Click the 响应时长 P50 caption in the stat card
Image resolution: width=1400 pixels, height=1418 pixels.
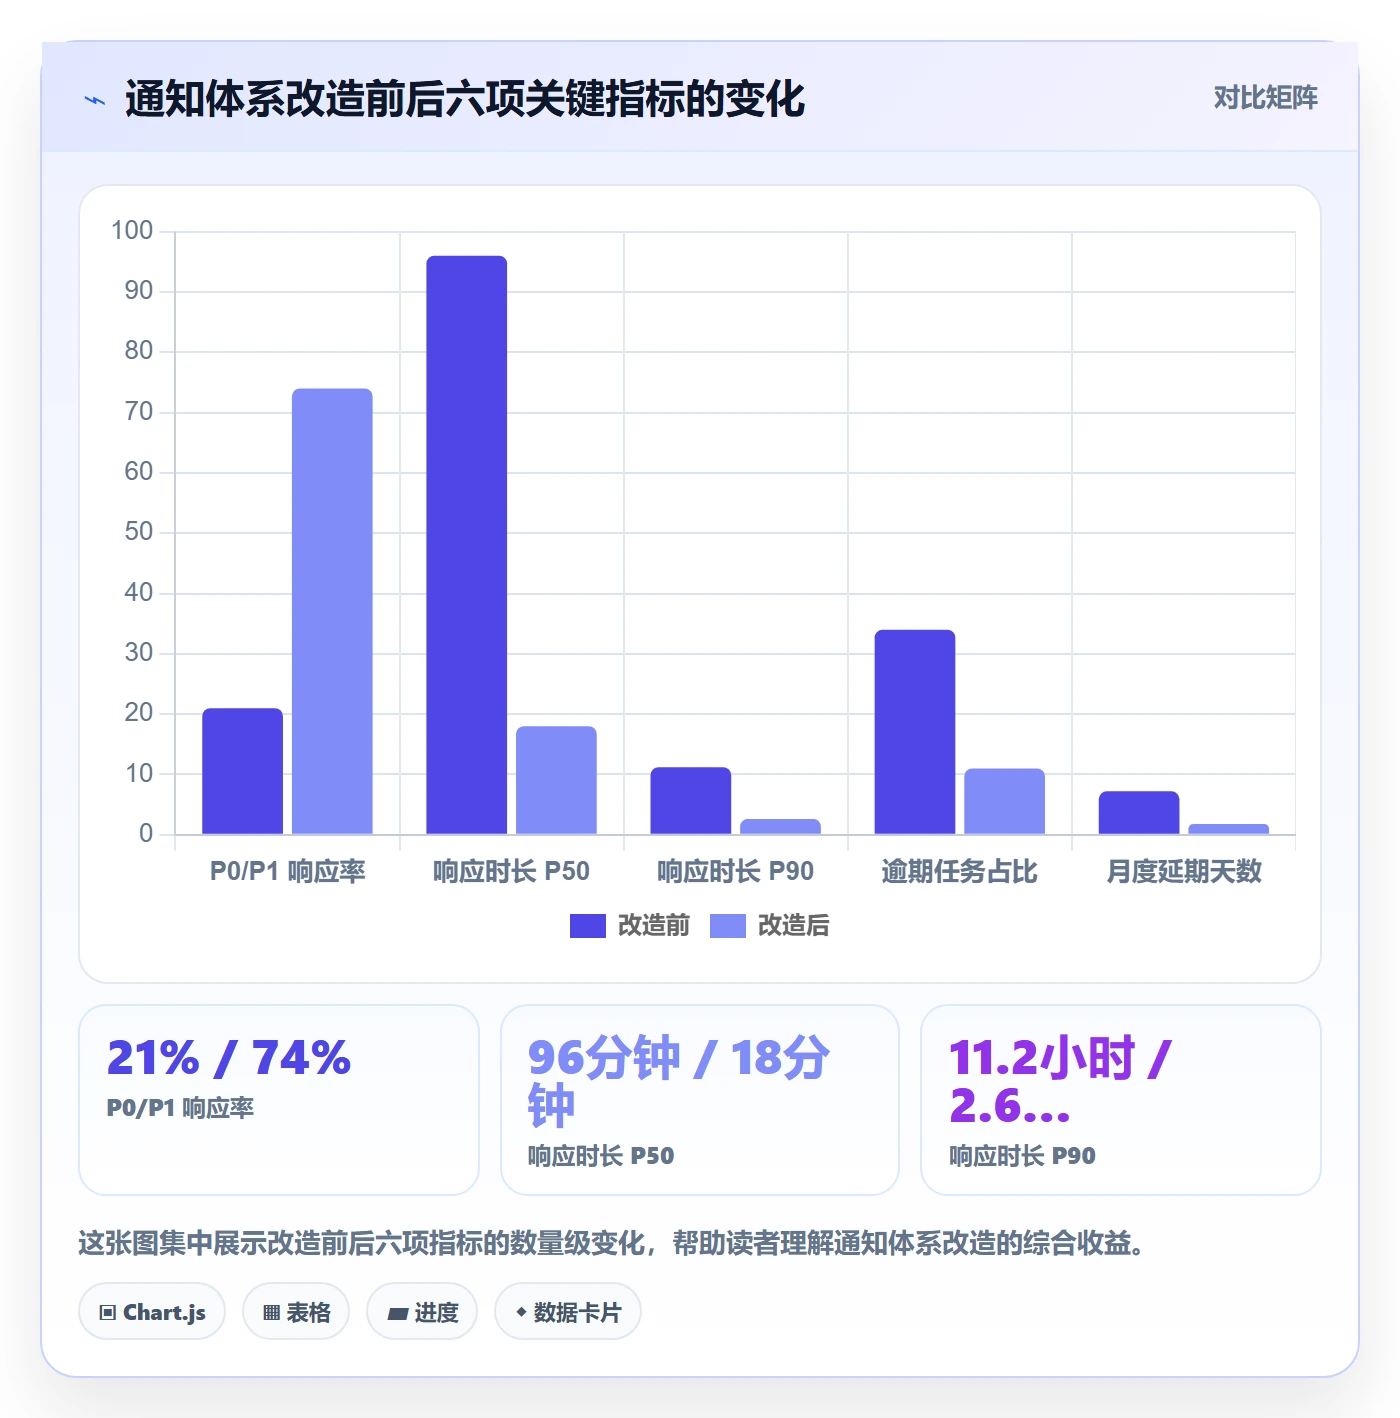point(601,1156)
